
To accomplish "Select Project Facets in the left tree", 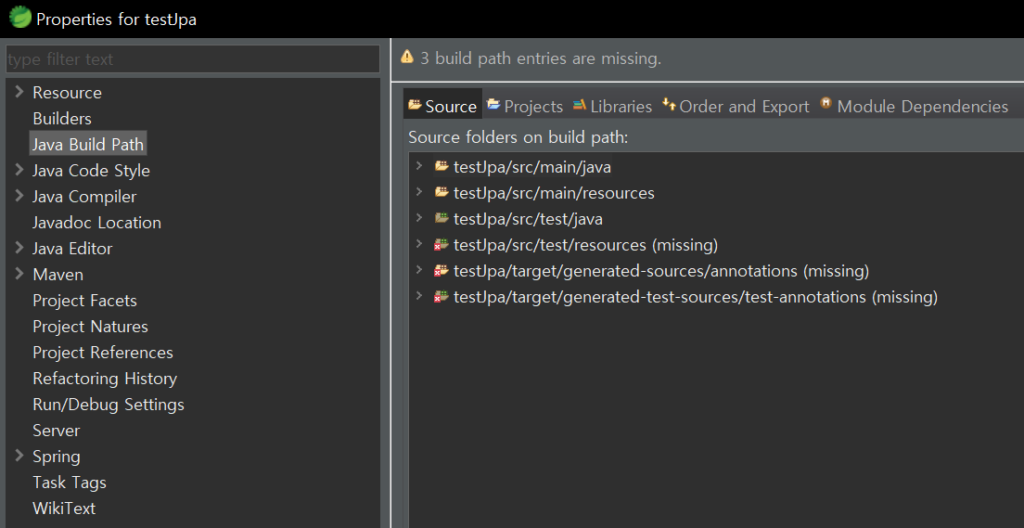I will 84,300.
